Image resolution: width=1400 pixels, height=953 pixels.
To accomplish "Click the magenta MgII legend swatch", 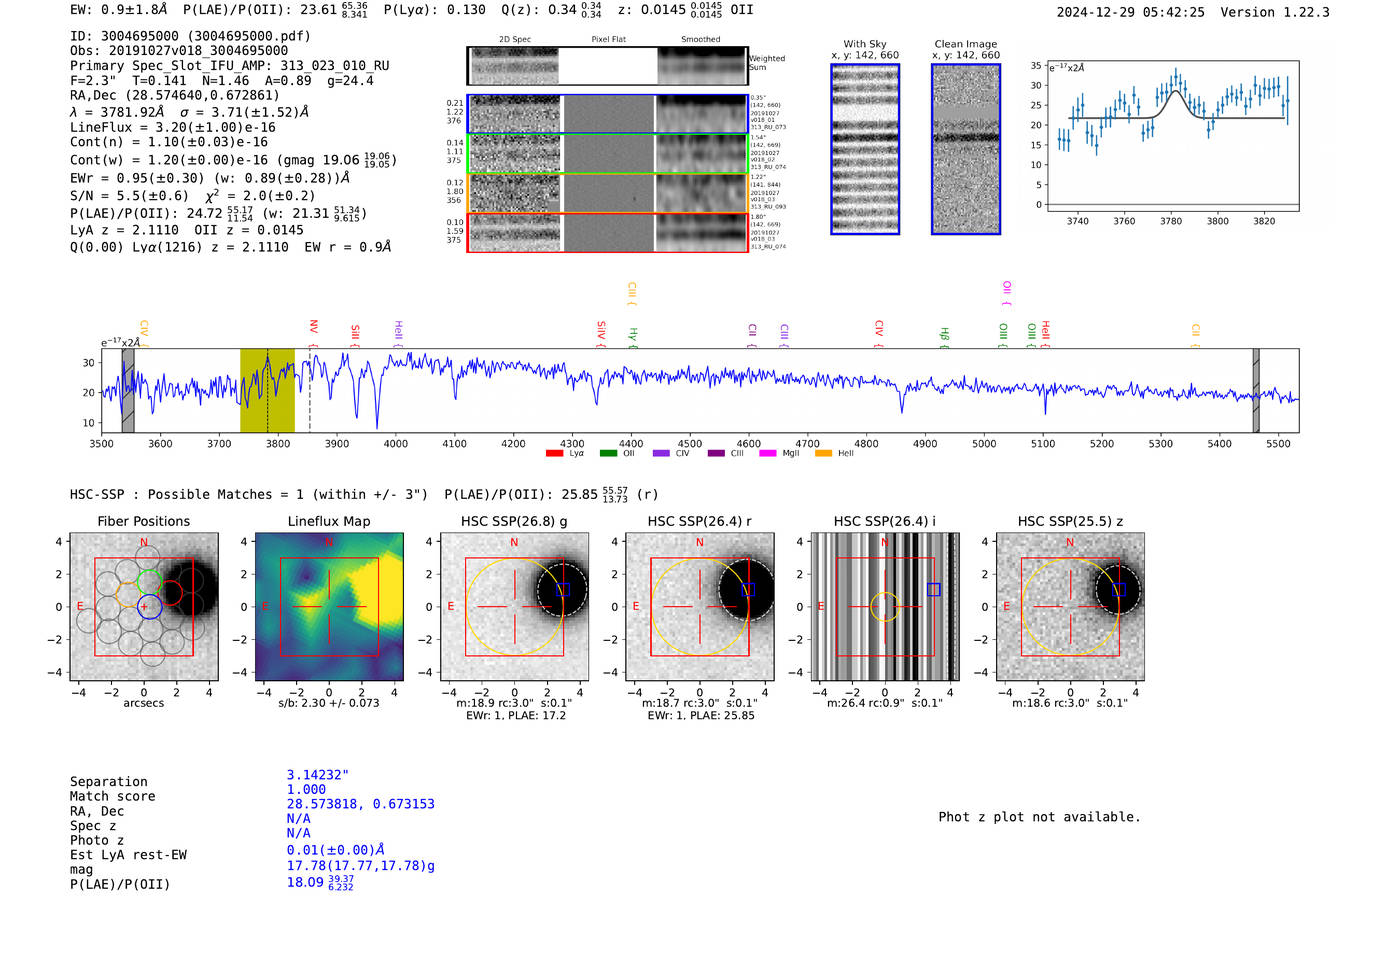I will [768, 453].
